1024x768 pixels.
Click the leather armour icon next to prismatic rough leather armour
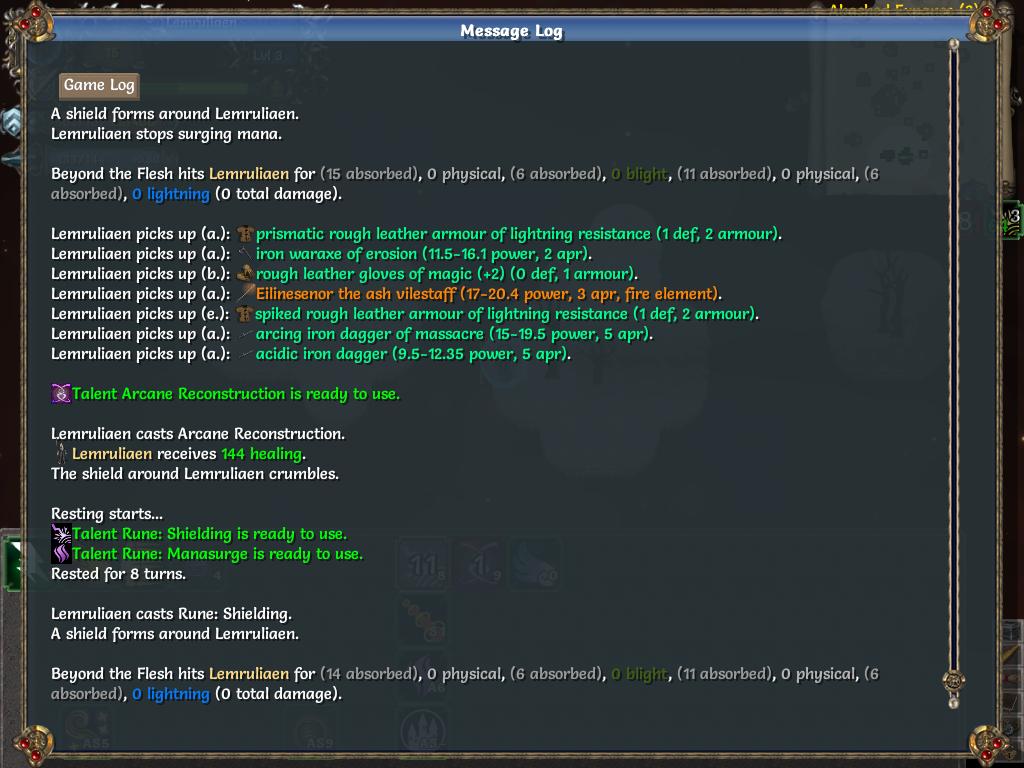point(245,234)
